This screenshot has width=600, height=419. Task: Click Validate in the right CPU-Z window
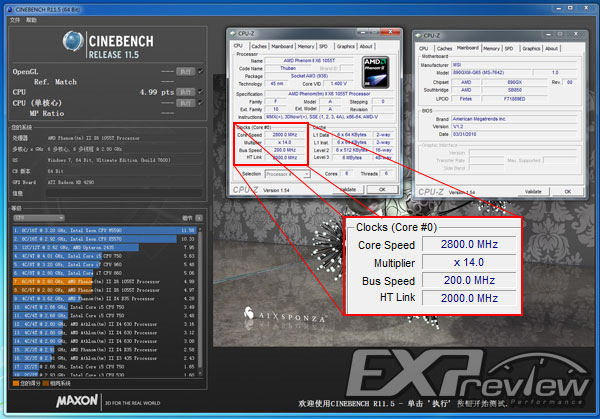pyautogui.click(x=534, y=192)
